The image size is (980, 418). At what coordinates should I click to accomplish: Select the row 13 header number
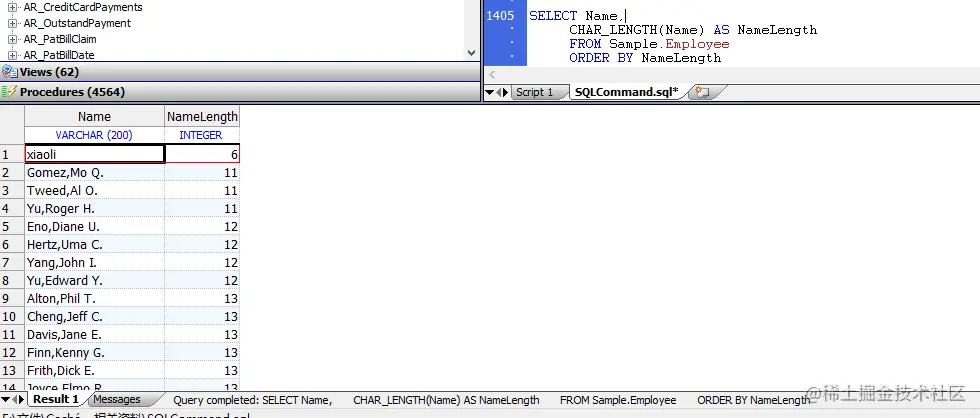coord(12,371)
